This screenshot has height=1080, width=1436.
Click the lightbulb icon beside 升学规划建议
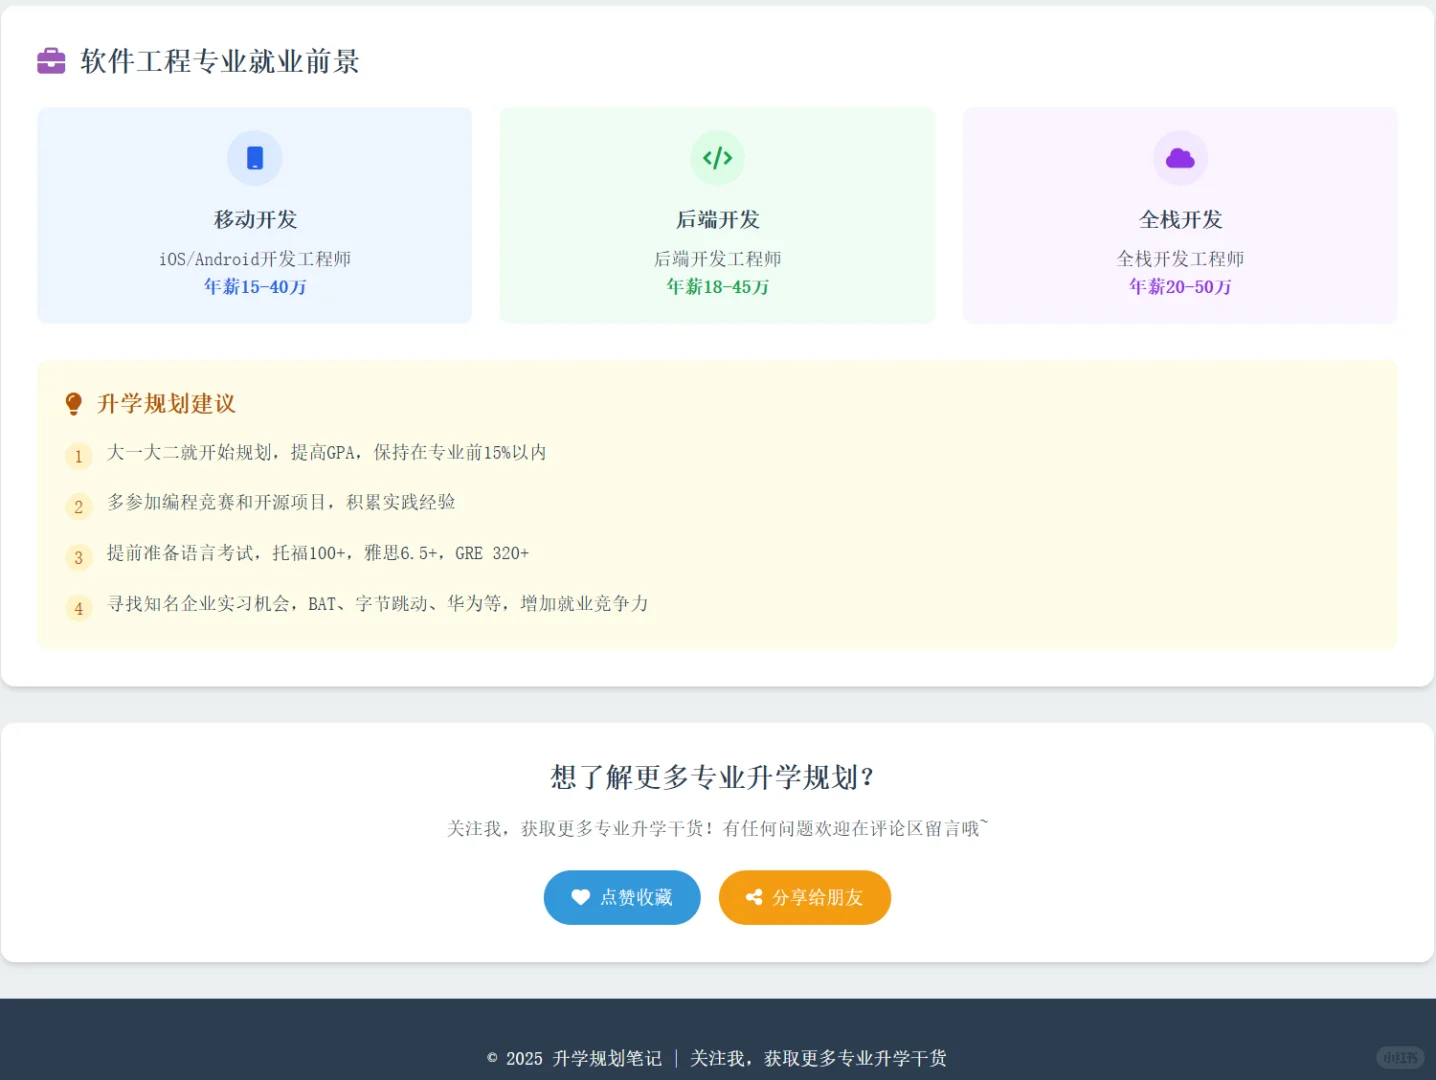point(72,403)
